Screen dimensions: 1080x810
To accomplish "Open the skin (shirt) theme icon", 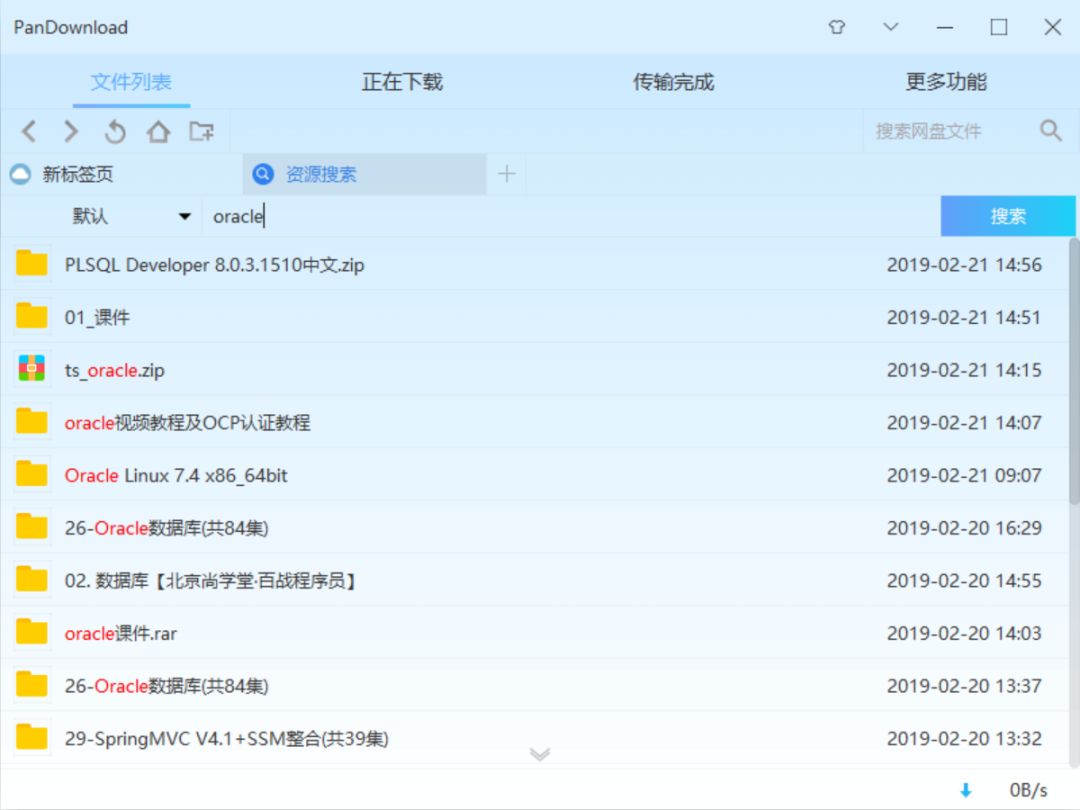I will point(837,27).
